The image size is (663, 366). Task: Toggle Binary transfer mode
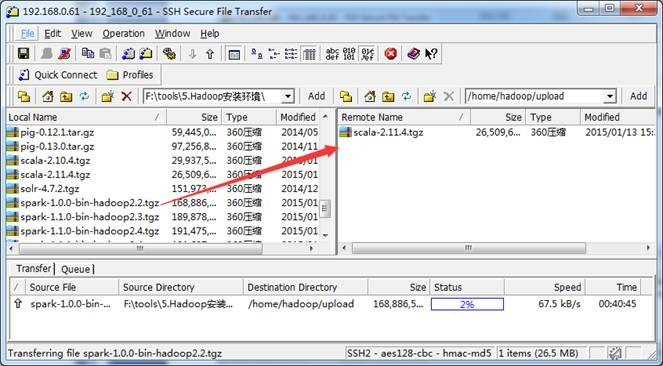tap(349, 54)
